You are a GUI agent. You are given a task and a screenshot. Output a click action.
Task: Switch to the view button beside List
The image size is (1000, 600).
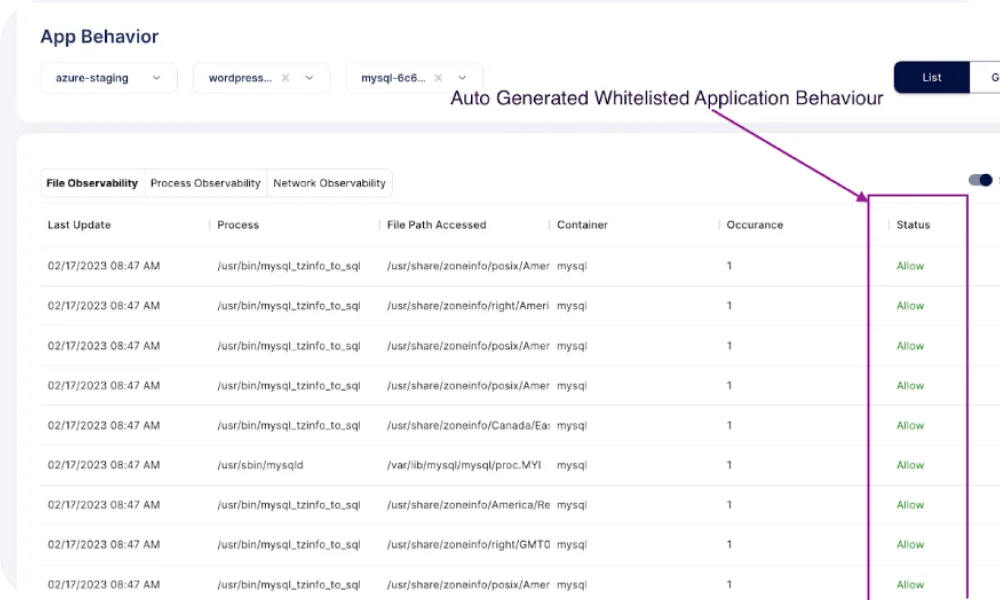[988, 77]
